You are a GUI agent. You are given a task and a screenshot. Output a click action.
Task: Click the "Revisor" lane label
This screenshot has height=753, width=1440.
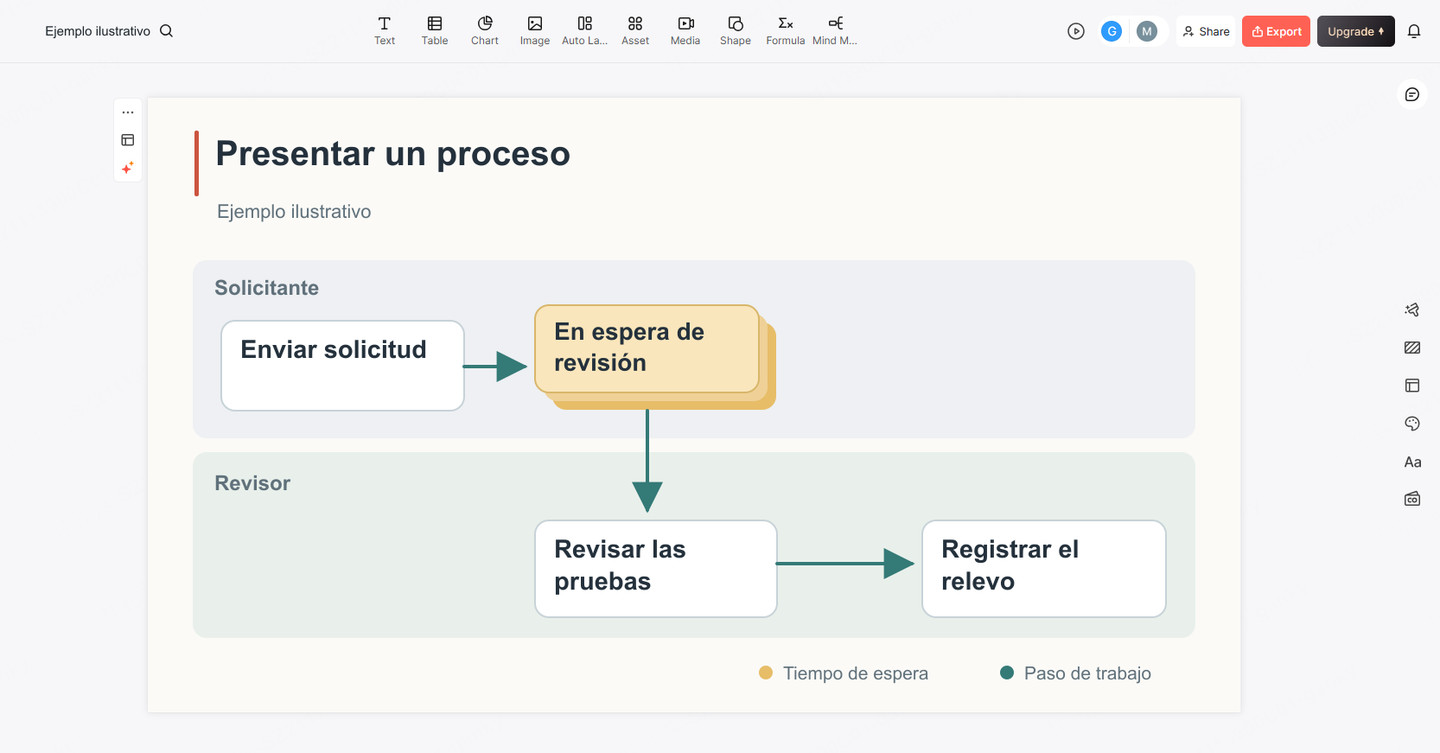(x=253, y=483)
